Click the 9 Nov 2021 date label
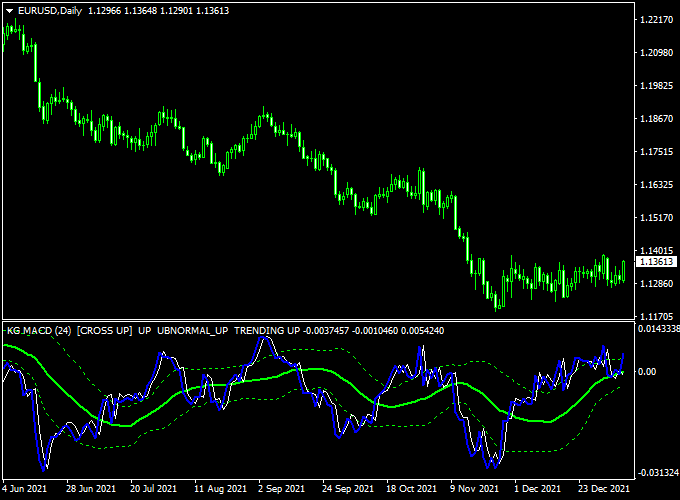This screenshot has height=500, width=680. coord(474,489)
